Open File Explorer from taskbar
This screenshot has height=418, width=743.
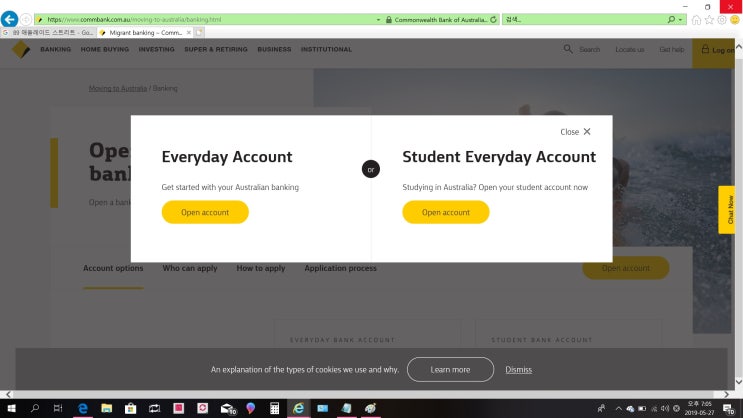coord(107,409)
